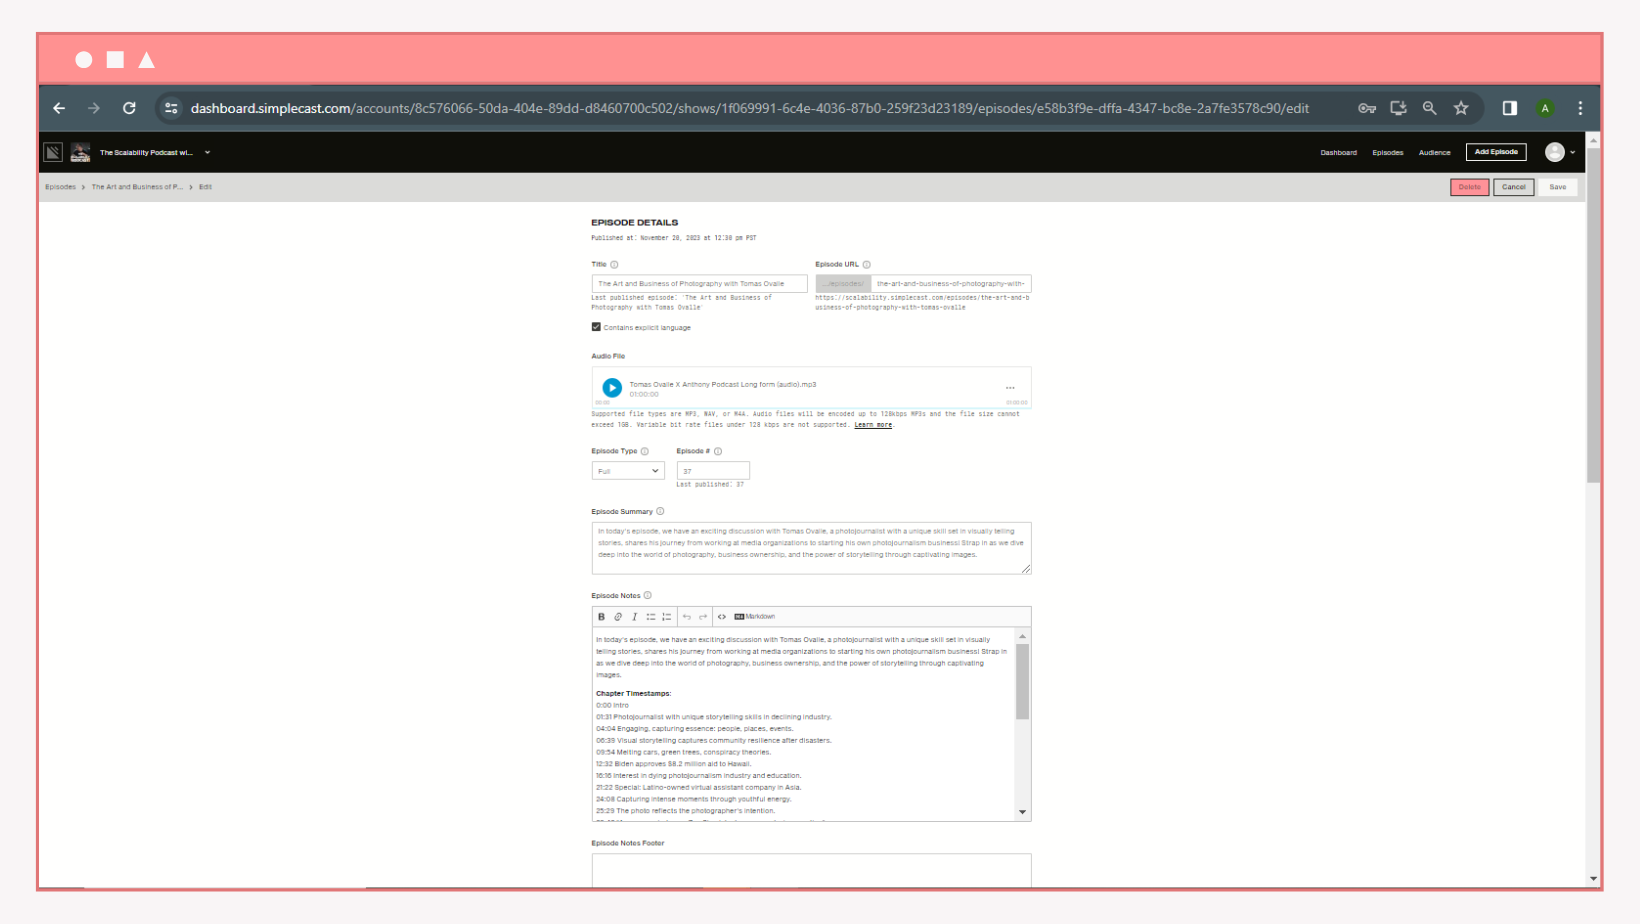Click into the Episode Notes Footer box
This screenshot has width=1640, height=924.
click(x=811, y=869)
